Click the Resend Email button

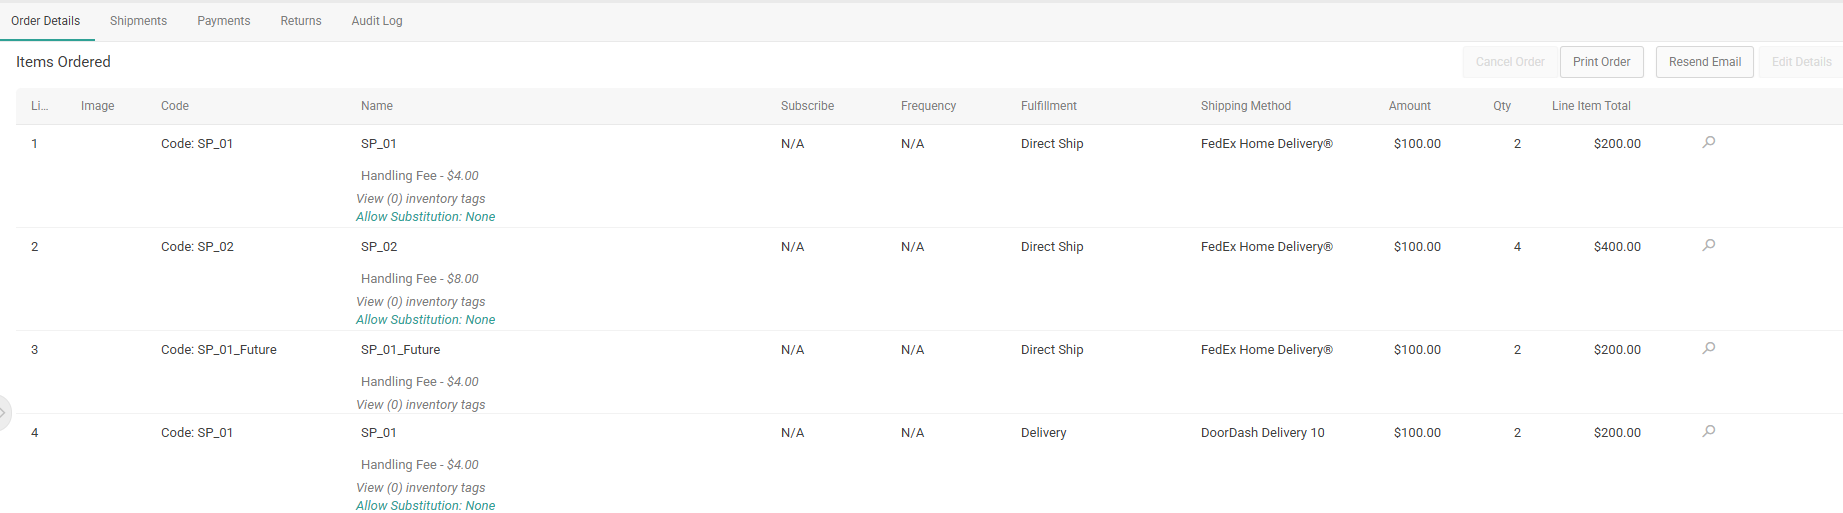1704,62
